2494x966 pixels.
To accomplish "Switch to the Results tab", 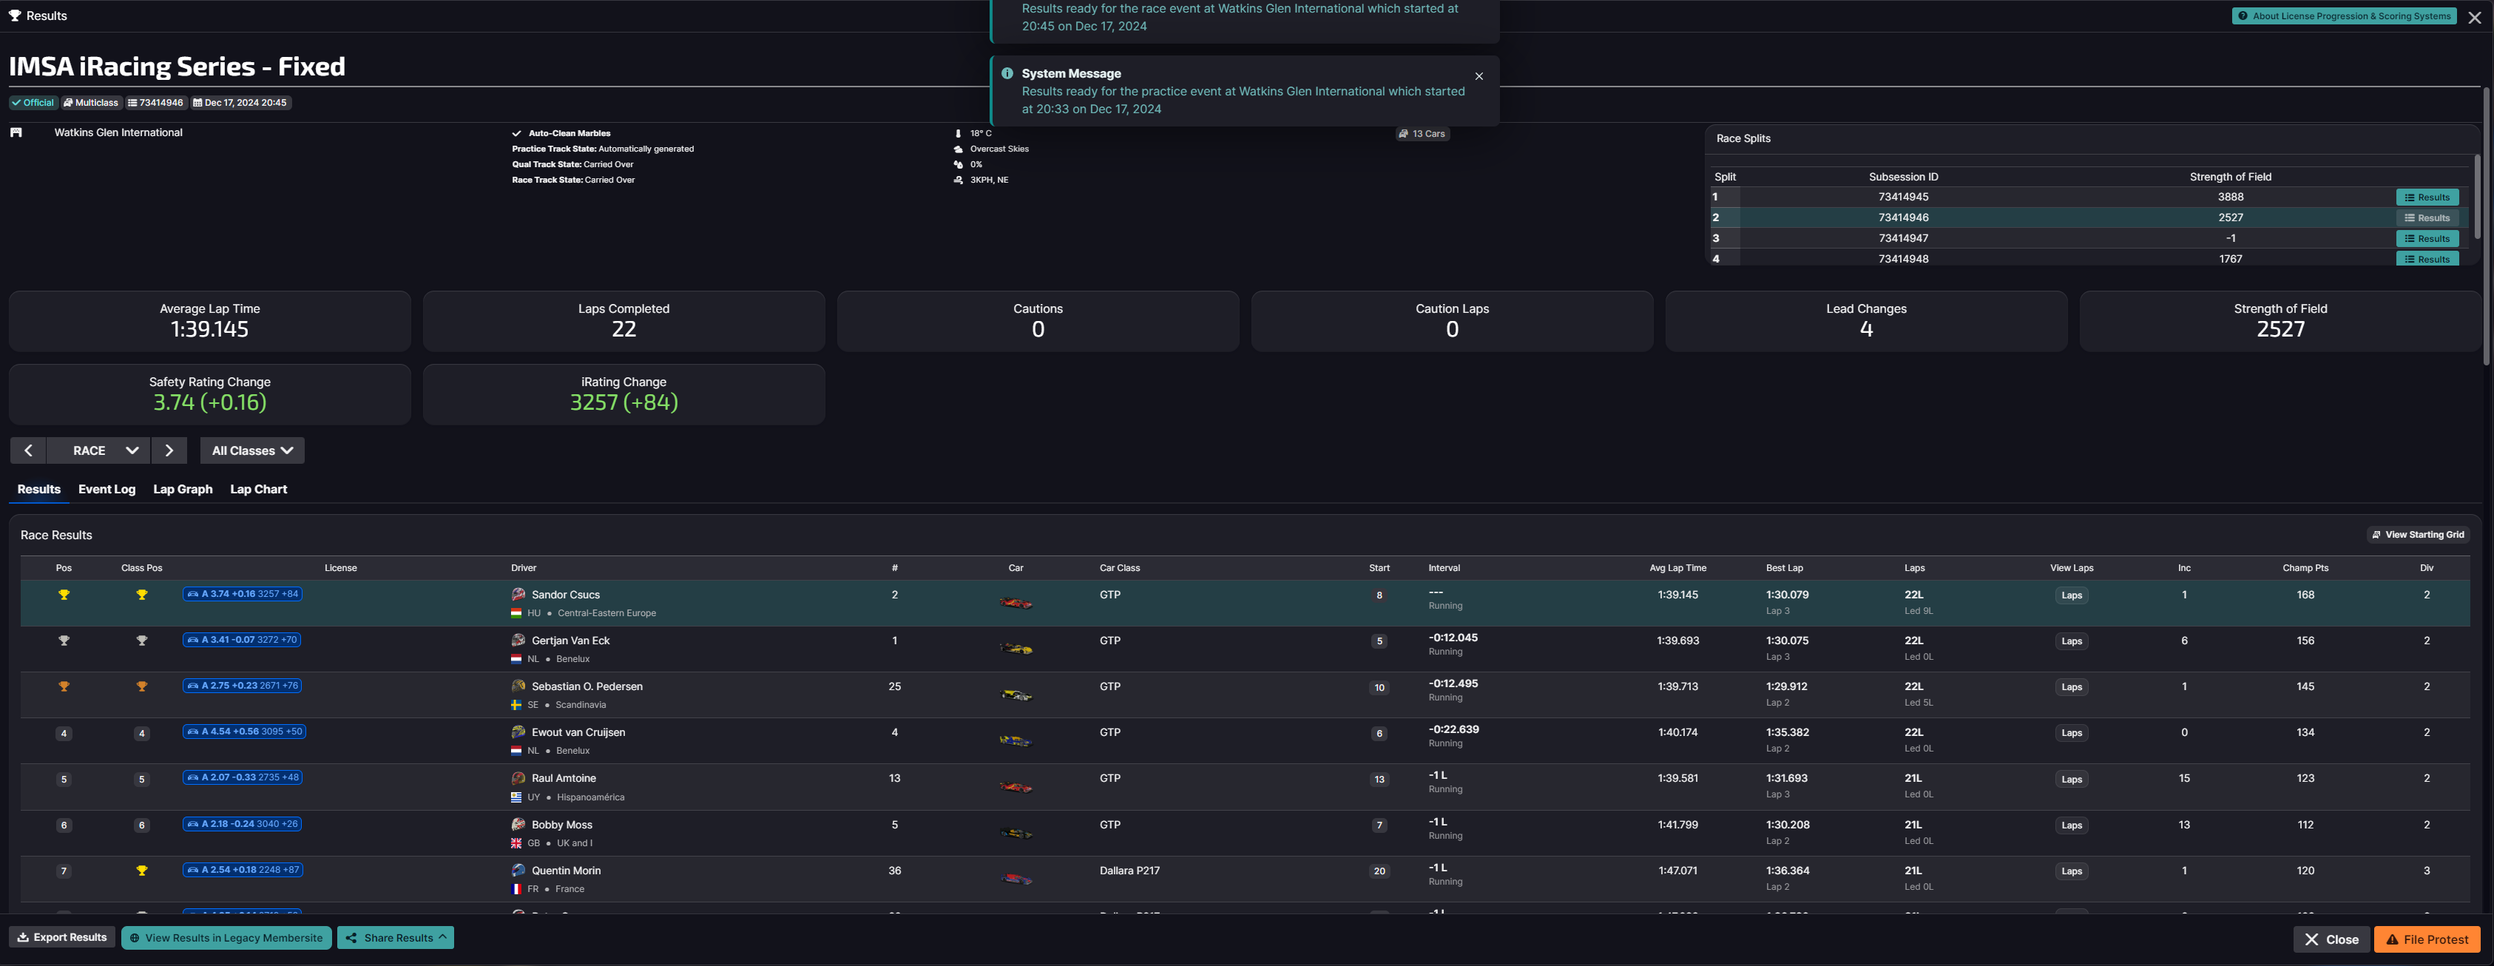I will [39, 489].
